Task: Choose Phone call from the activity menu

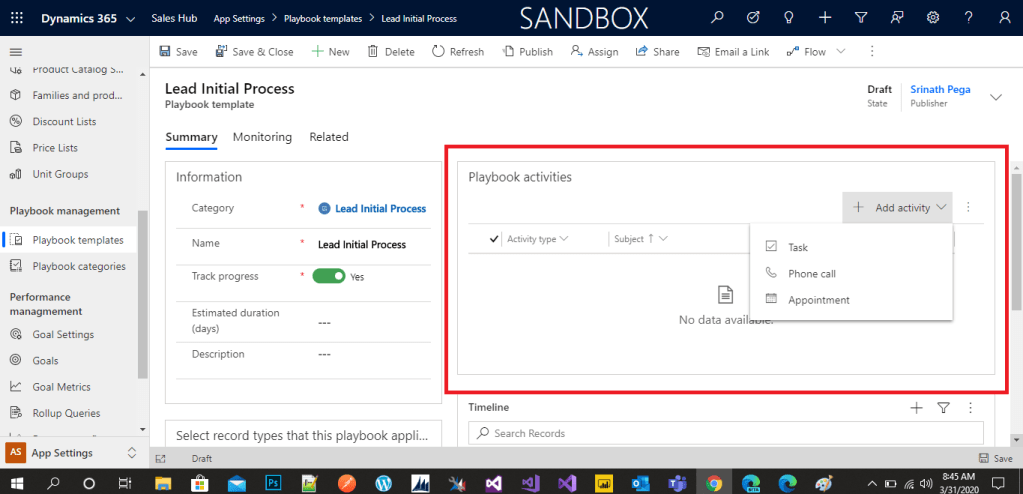Action: (x=811, y=273)
